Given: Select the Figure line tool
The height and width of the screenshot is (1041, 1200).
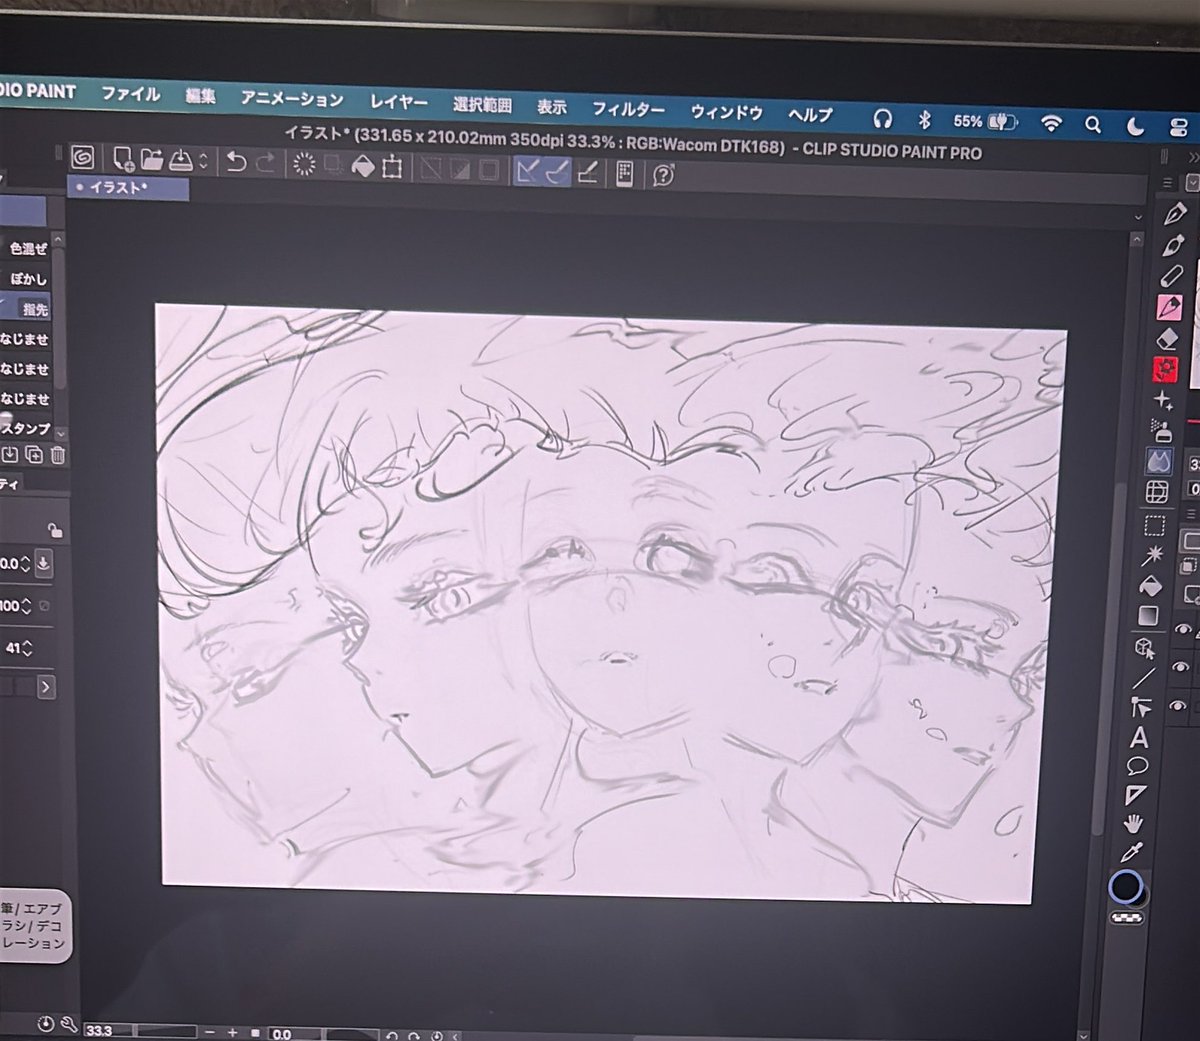Looking at the screenshot, I should click(1143, 679).
